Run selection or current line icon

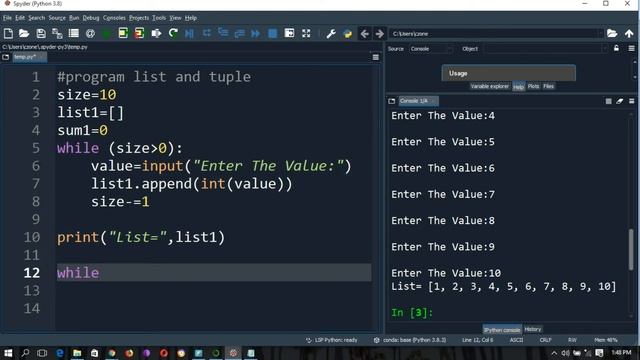[156, 33]
